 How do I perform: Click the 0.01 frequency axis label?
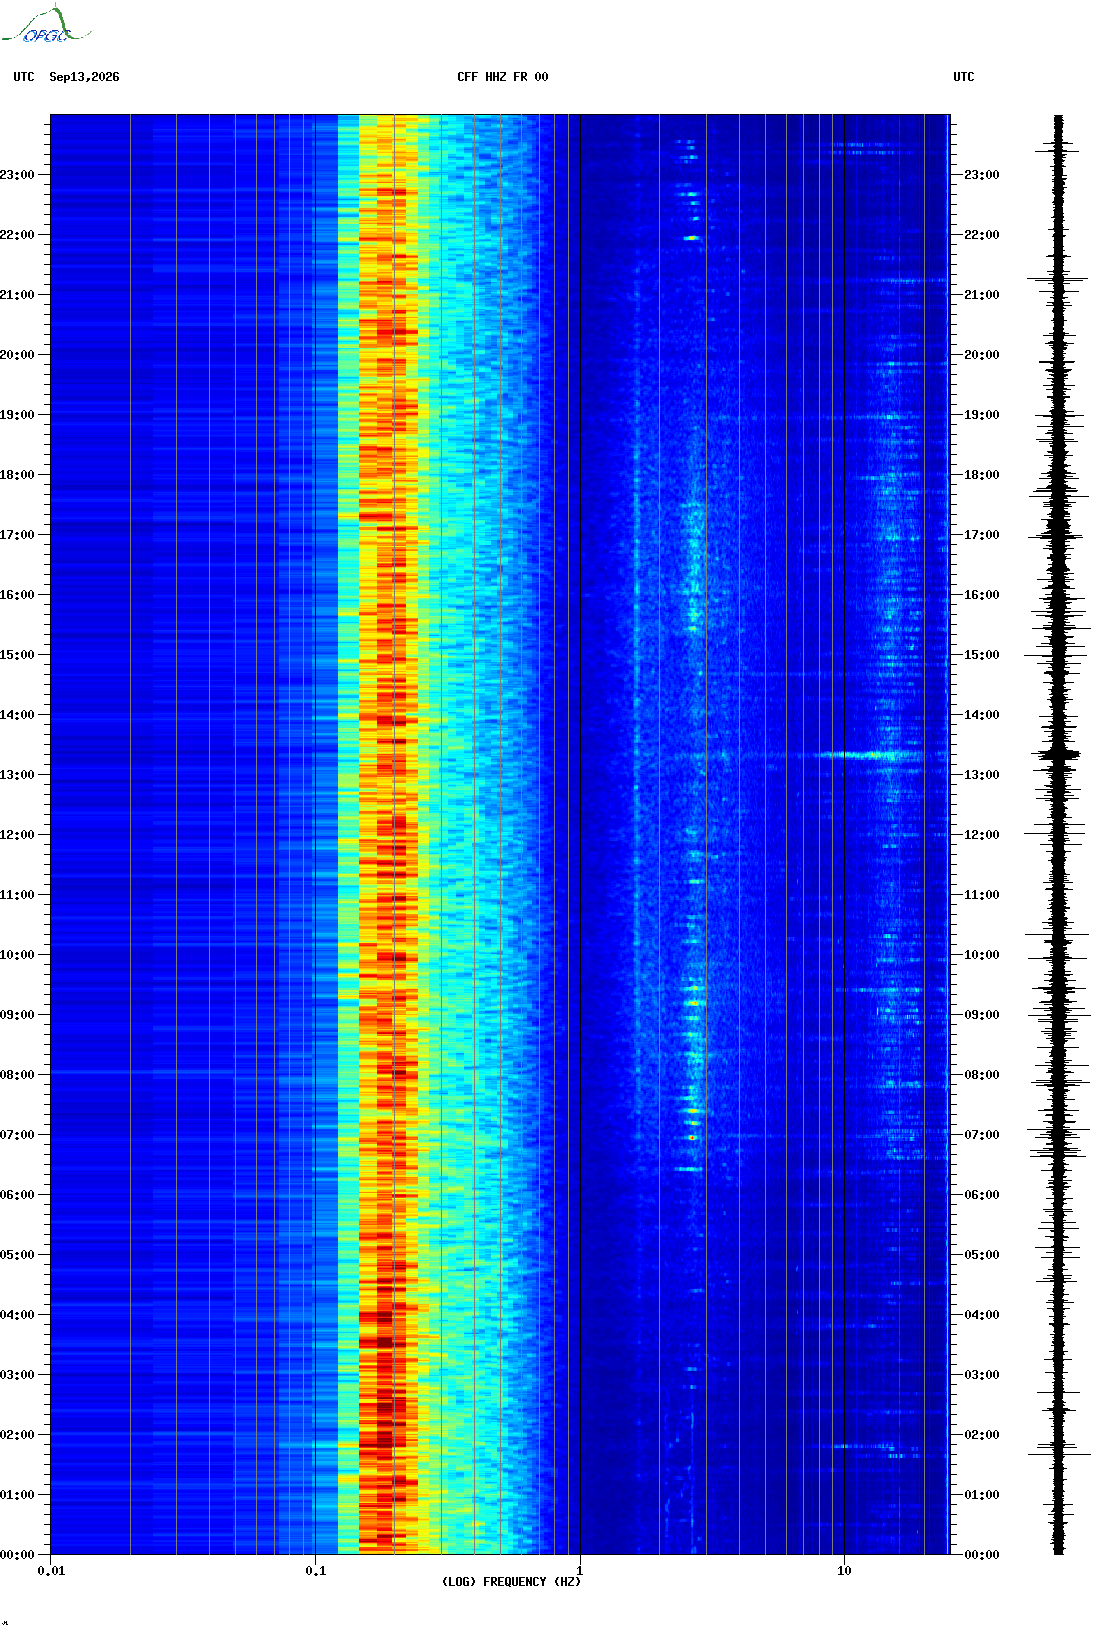pyautogui.click(x=51, y=1571)
